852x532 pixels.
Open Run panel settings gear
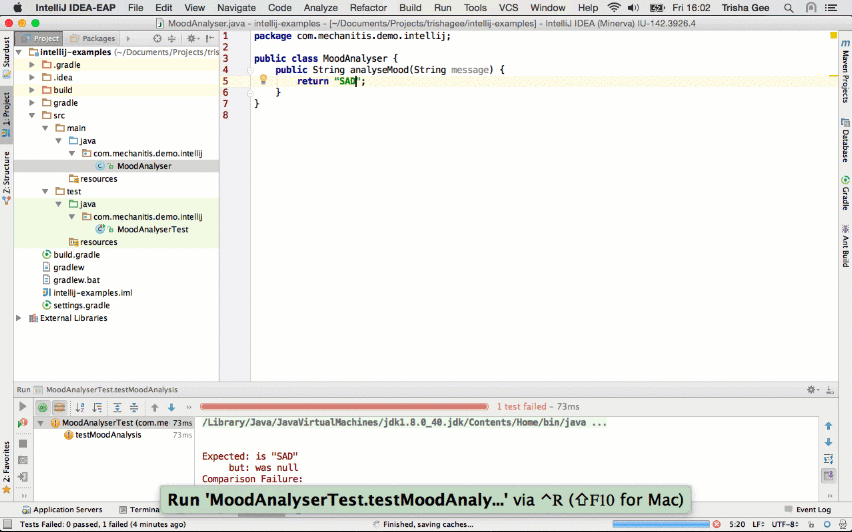pos(811,390)
